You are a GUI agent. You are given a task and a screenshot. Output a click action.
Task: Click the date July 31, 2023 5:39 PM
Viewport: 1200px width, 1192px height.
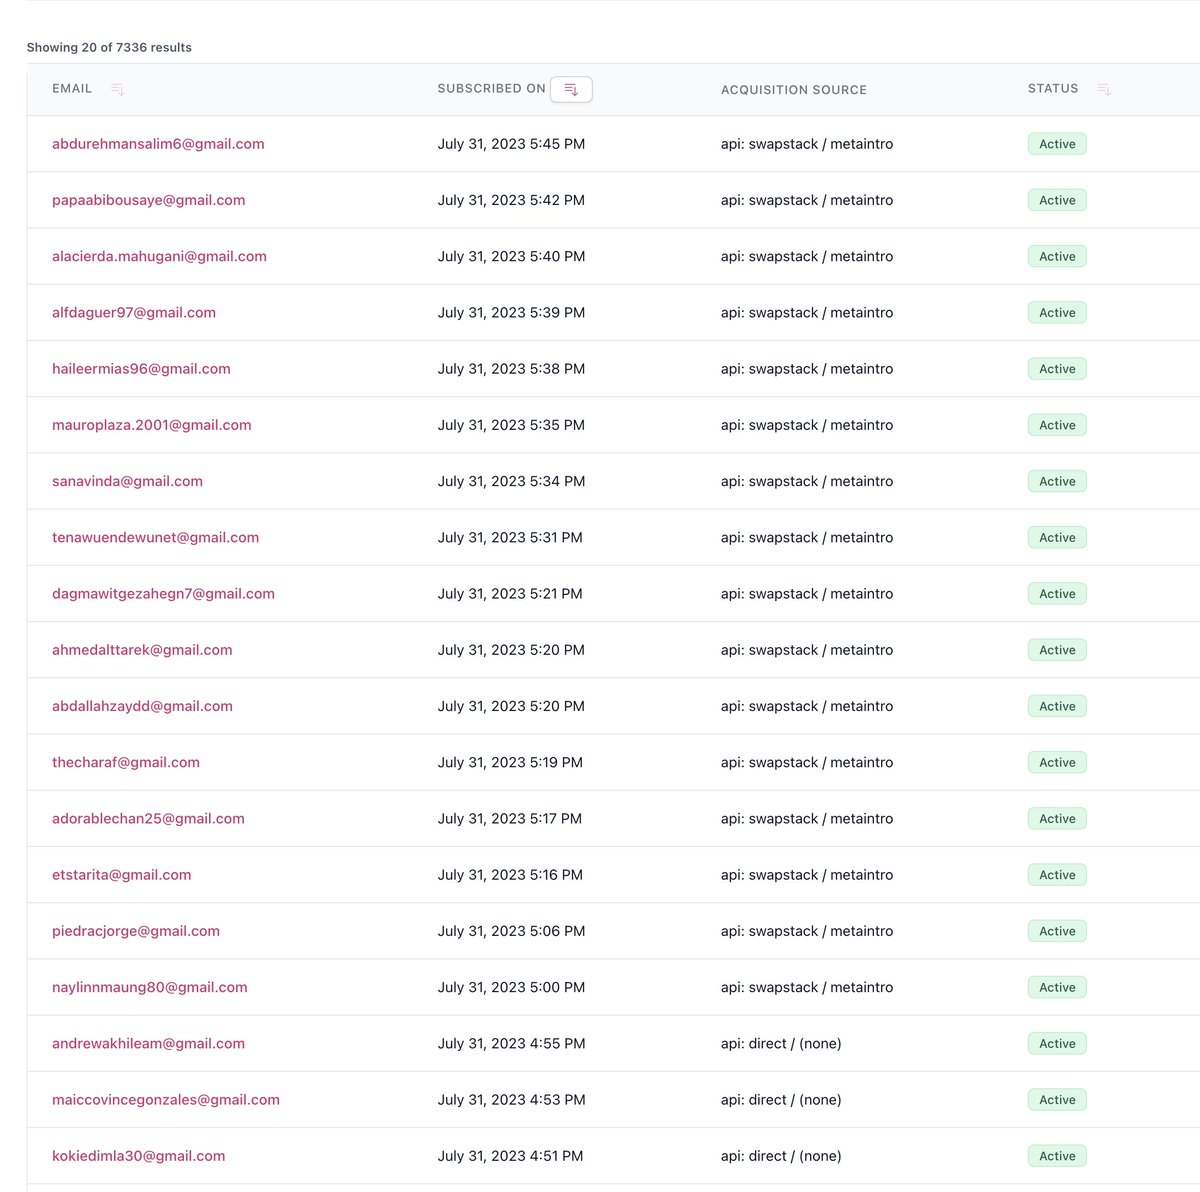tap(511, 313)
